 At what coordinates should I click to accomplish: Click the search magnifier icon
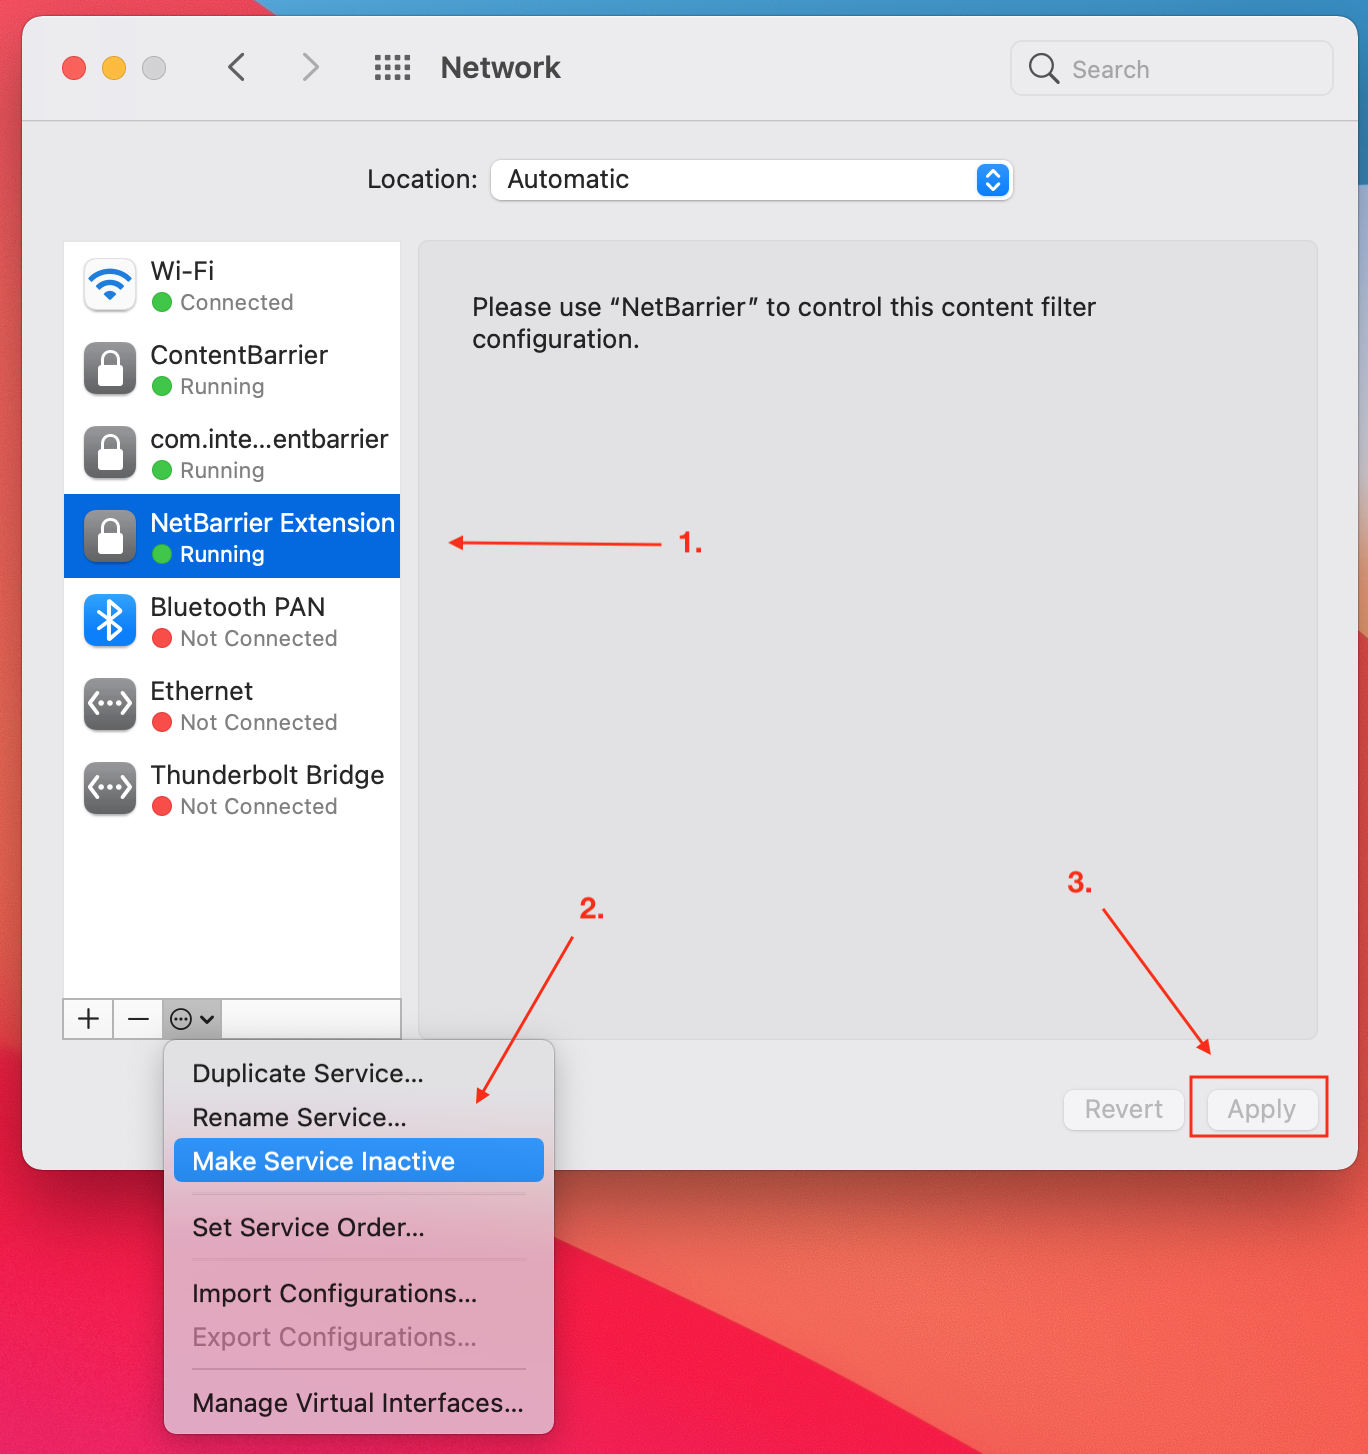(x=1044, y=68)
